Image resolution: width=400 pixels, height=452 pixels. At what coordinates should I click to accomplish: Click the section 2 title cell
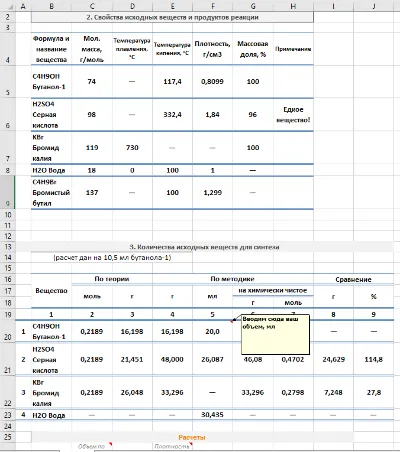tap(172, 17)
